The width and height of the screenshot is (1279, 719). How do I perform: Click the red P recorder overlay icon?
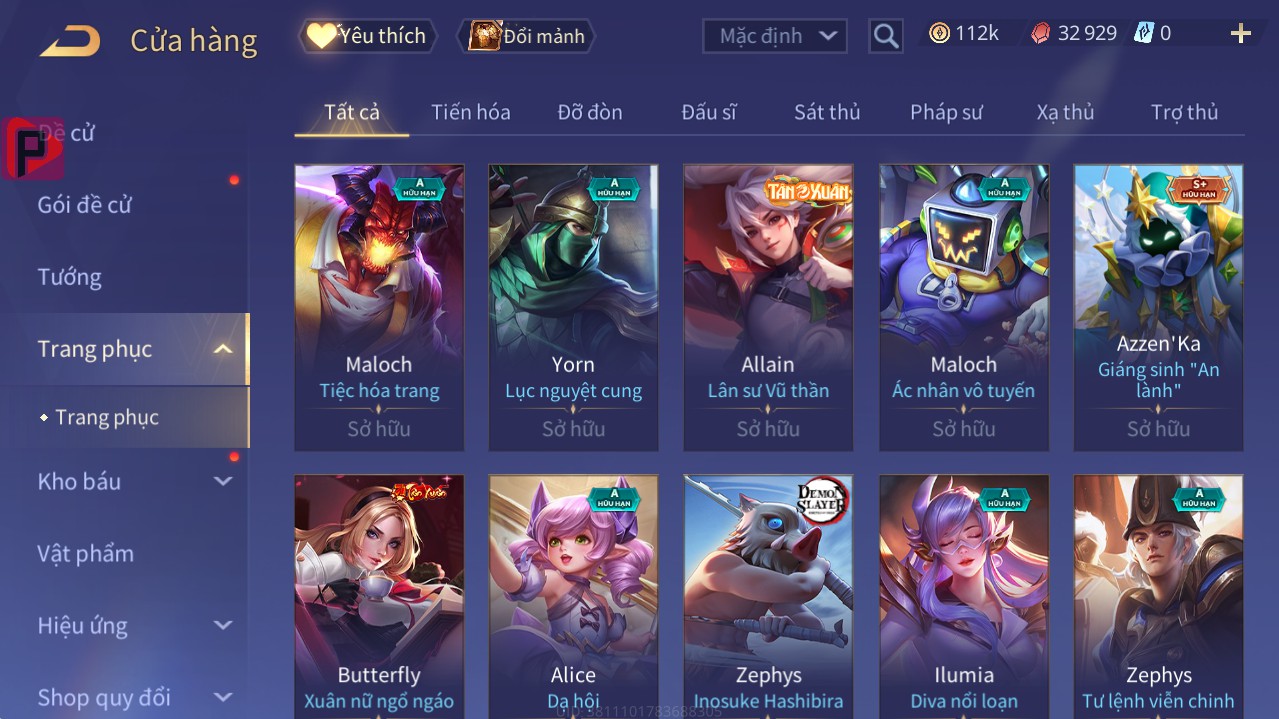[32, 148]
